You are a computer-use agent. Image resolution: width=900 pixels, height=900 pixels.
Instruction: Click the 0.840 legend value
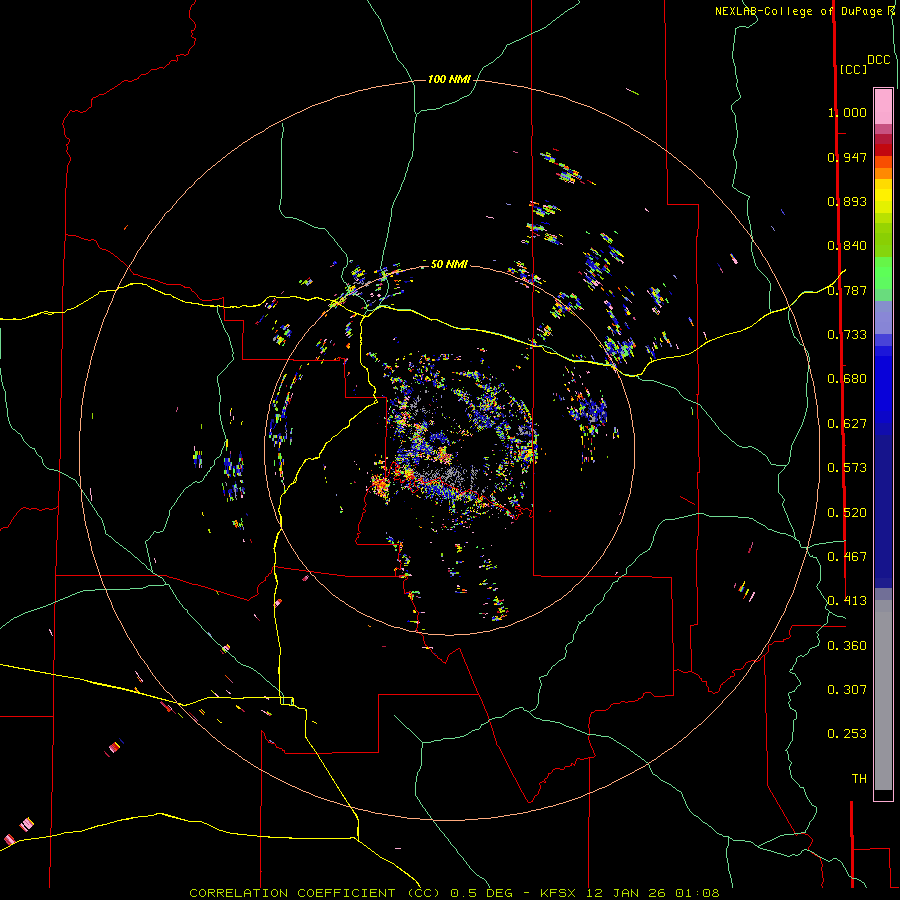(x=847, y=246)
